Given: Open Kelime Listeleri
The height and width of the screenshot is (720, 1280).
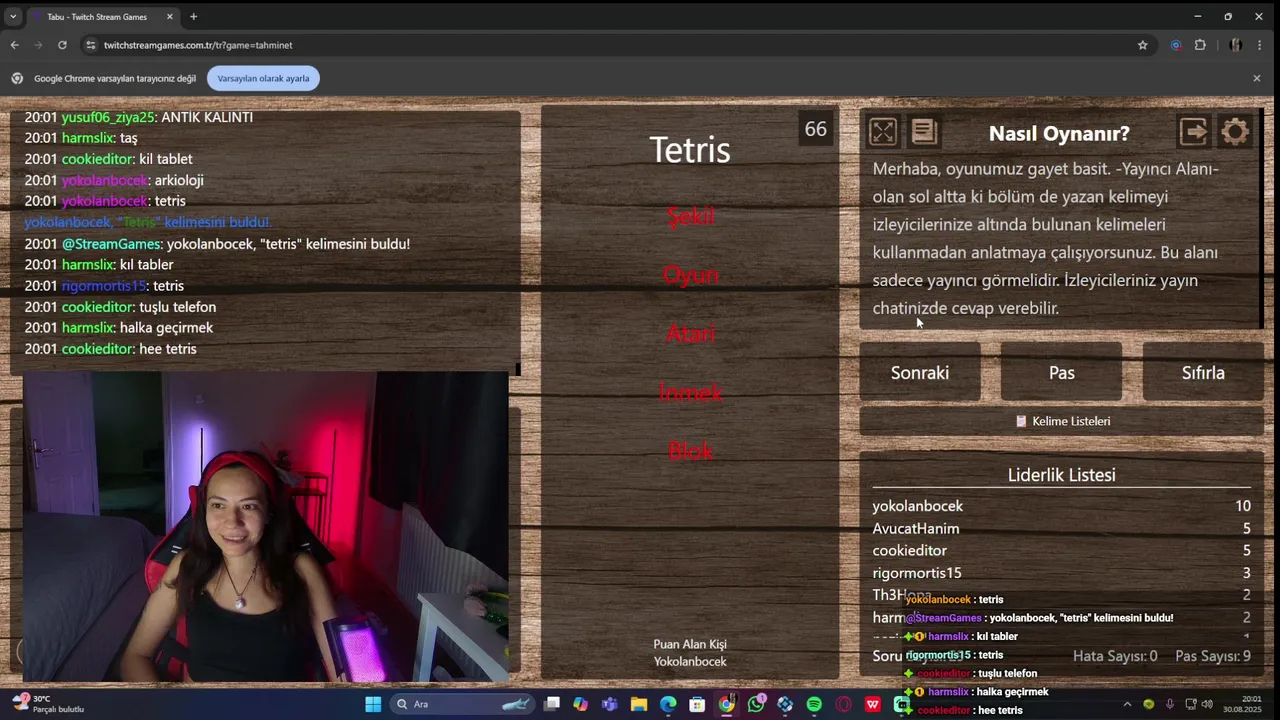Looking at the screenshot, I should click(x=1062, y=421).
